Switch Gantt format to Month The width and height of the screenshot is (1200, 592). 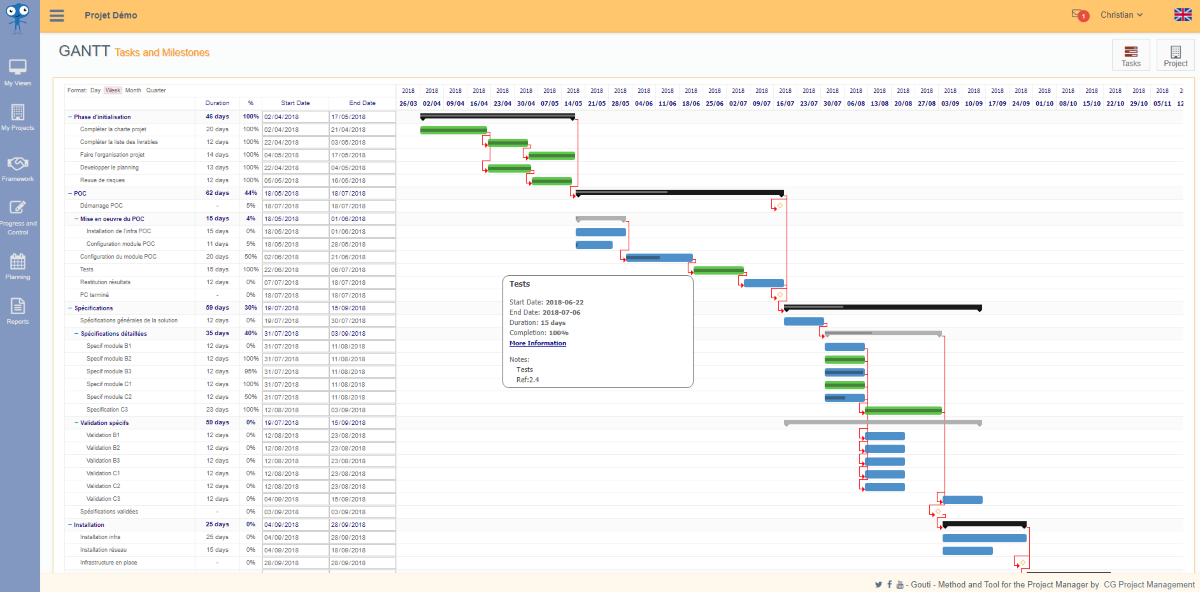133,90
